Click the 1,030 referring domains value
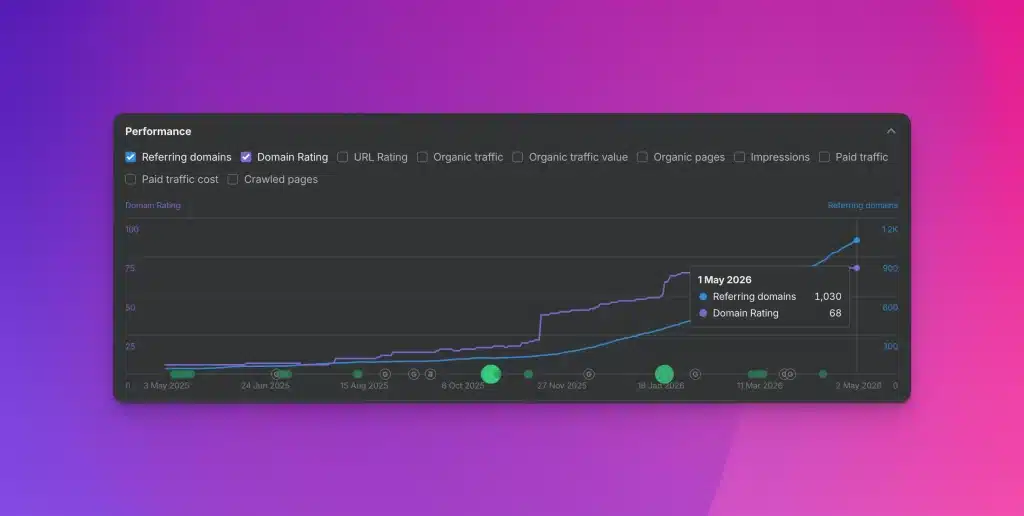 pos(827,297)
